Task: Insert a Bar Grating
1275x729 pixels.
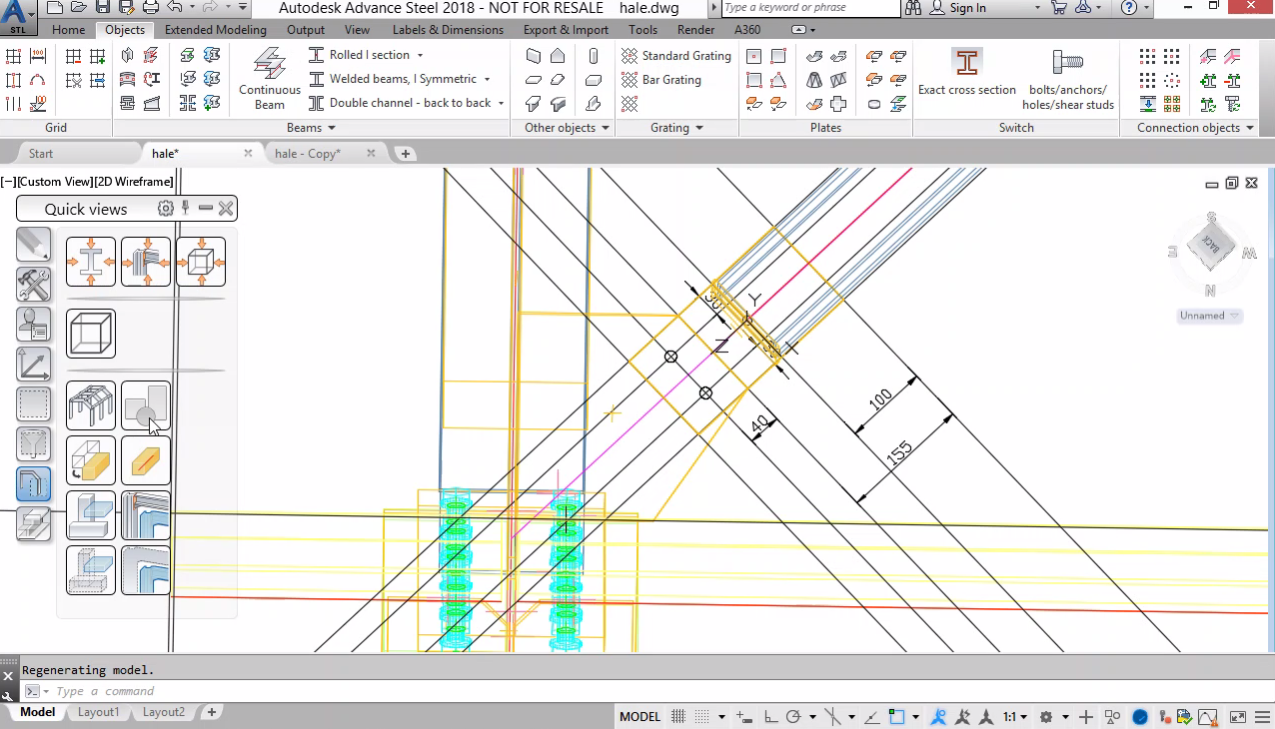Action: [x=661, y=80]
